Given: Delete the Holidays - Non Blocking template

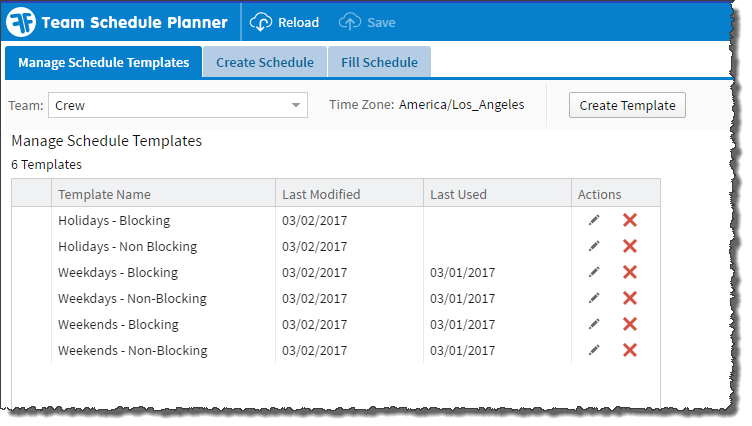Looking at the screenshot, I should pos(630,246).
